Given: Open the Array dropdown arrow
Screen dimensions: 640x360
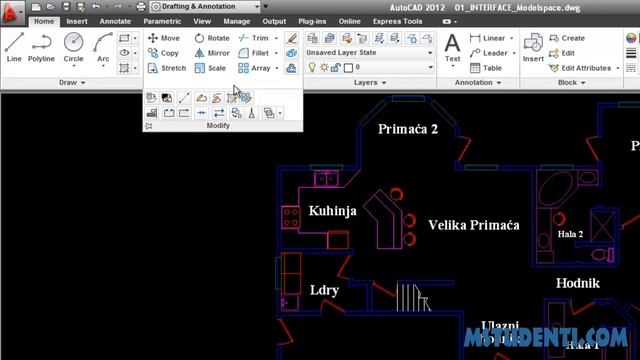Looking at the screenshot, I should tap(277, 68).
